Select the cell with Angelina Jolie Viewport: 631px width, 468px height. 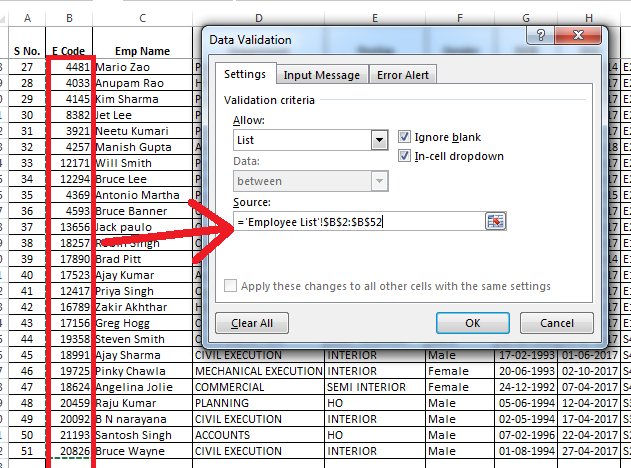(x=142, y=387)
